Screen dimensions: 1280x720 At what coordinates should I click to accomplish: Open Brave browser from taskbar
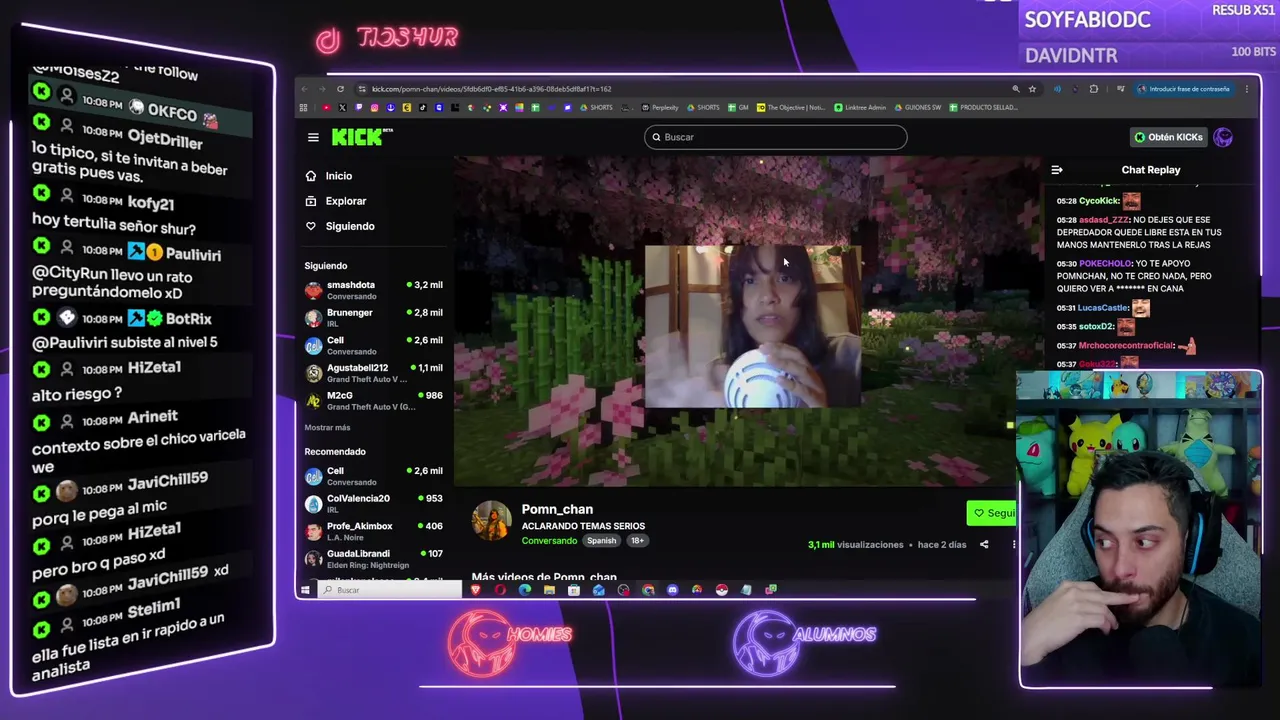click(476, 590)
